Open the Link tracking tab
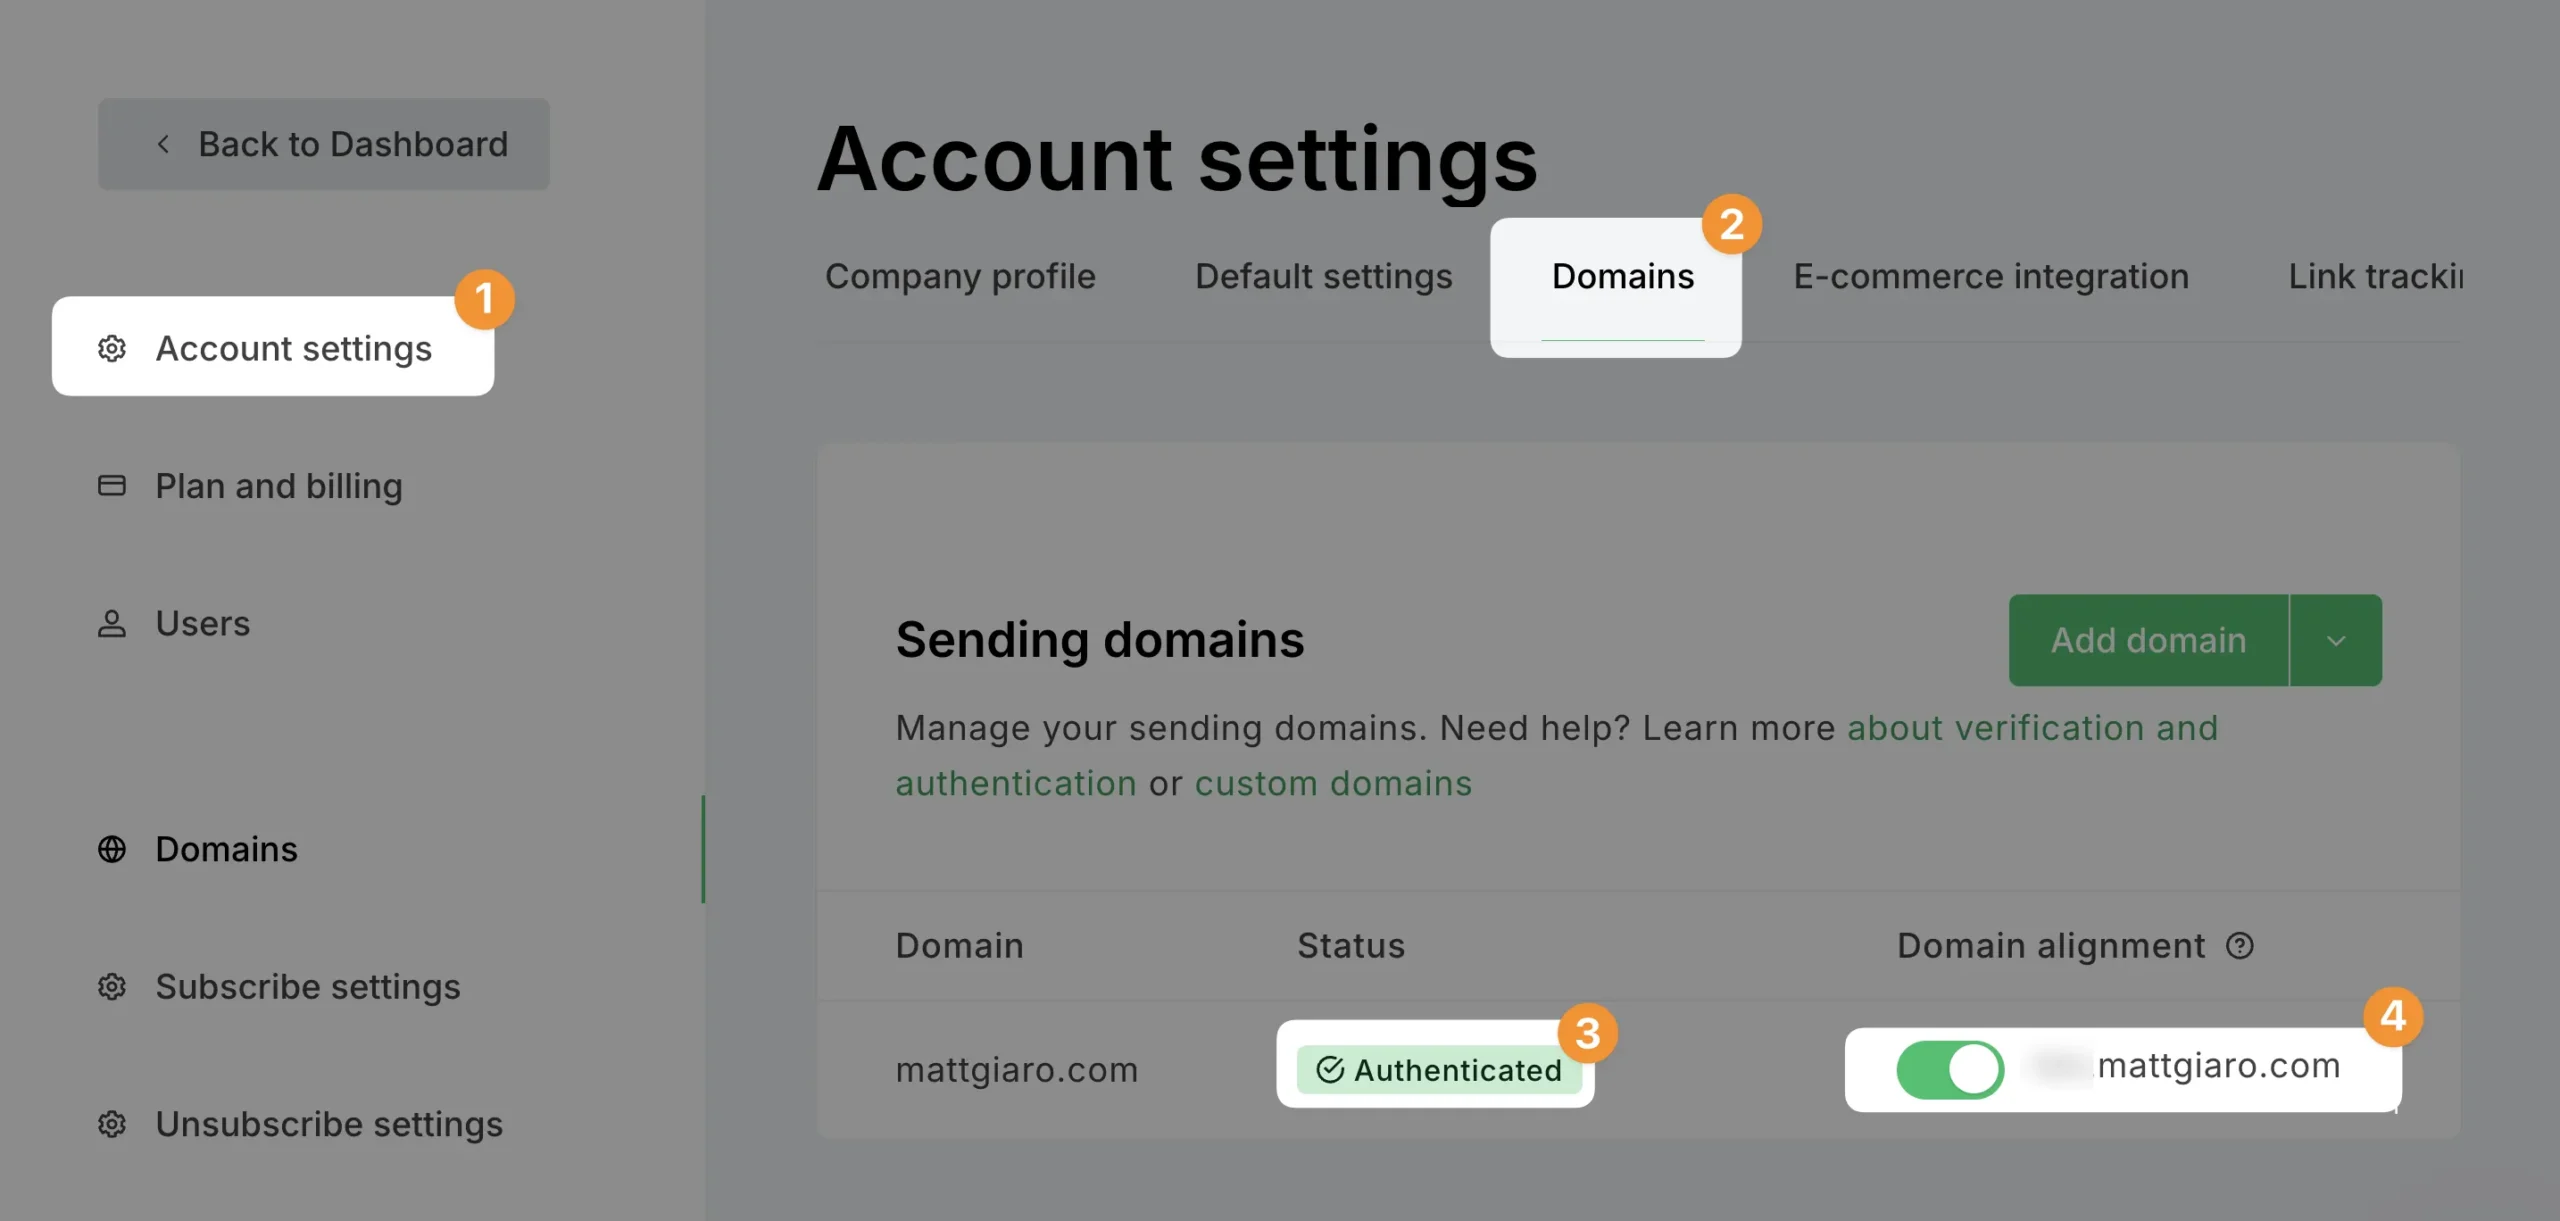This screenshot has width=2560, height=1221. 2375,277
